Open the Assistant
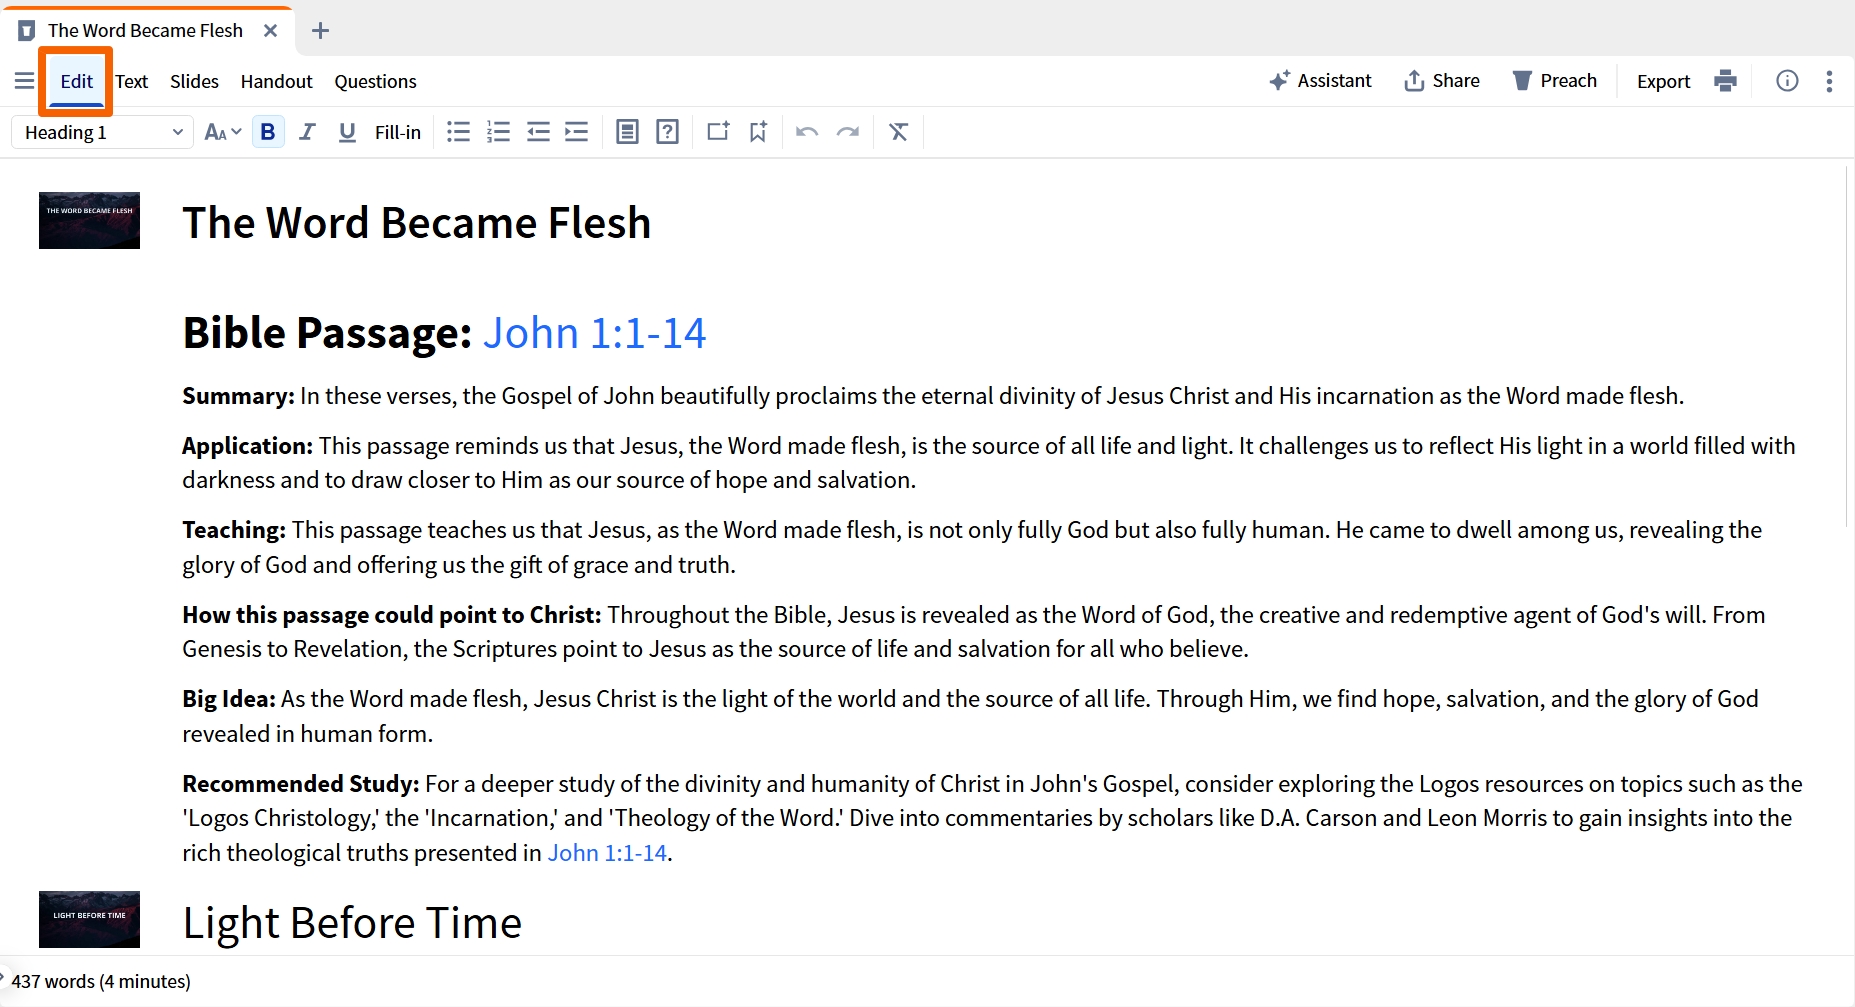The height and width of the screenshot is (1007, 1855). [x=1320, y=81]
